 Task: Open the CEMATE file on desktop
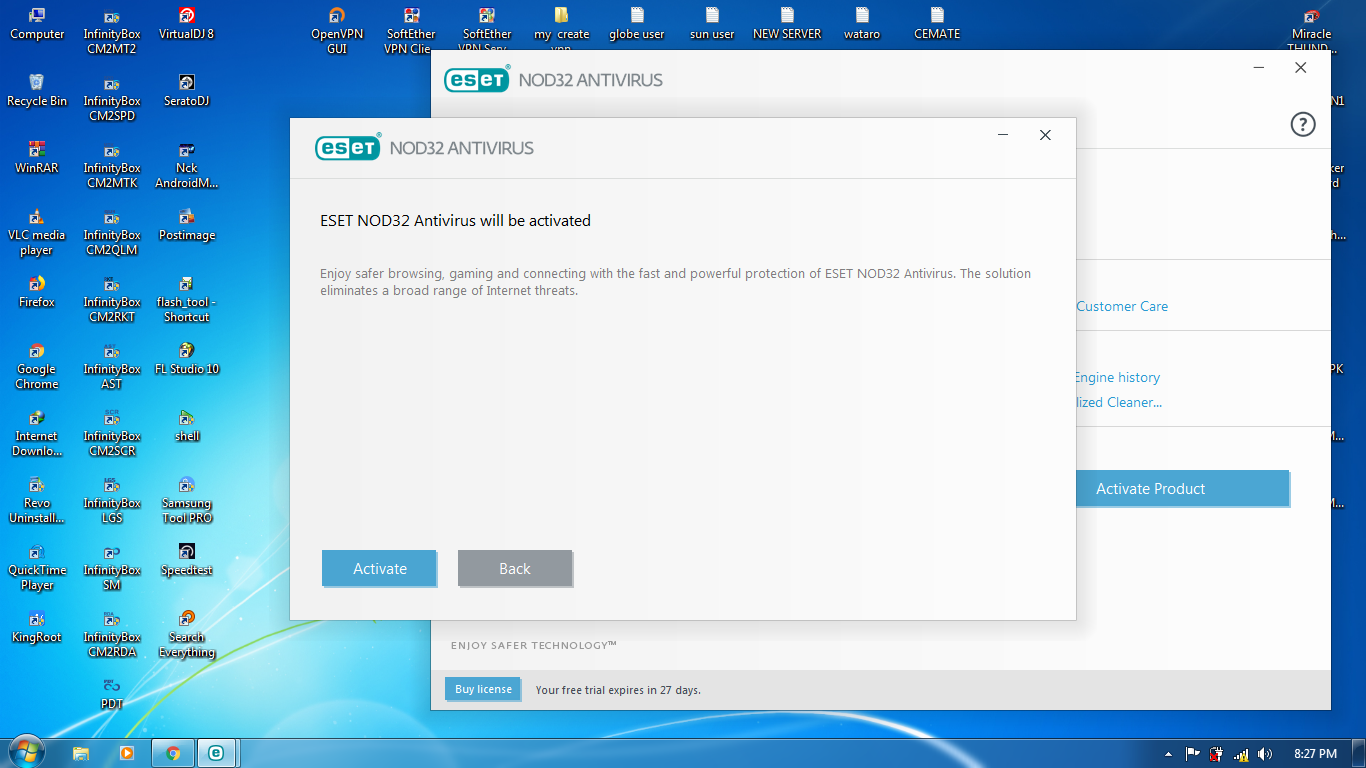(937, 25)
